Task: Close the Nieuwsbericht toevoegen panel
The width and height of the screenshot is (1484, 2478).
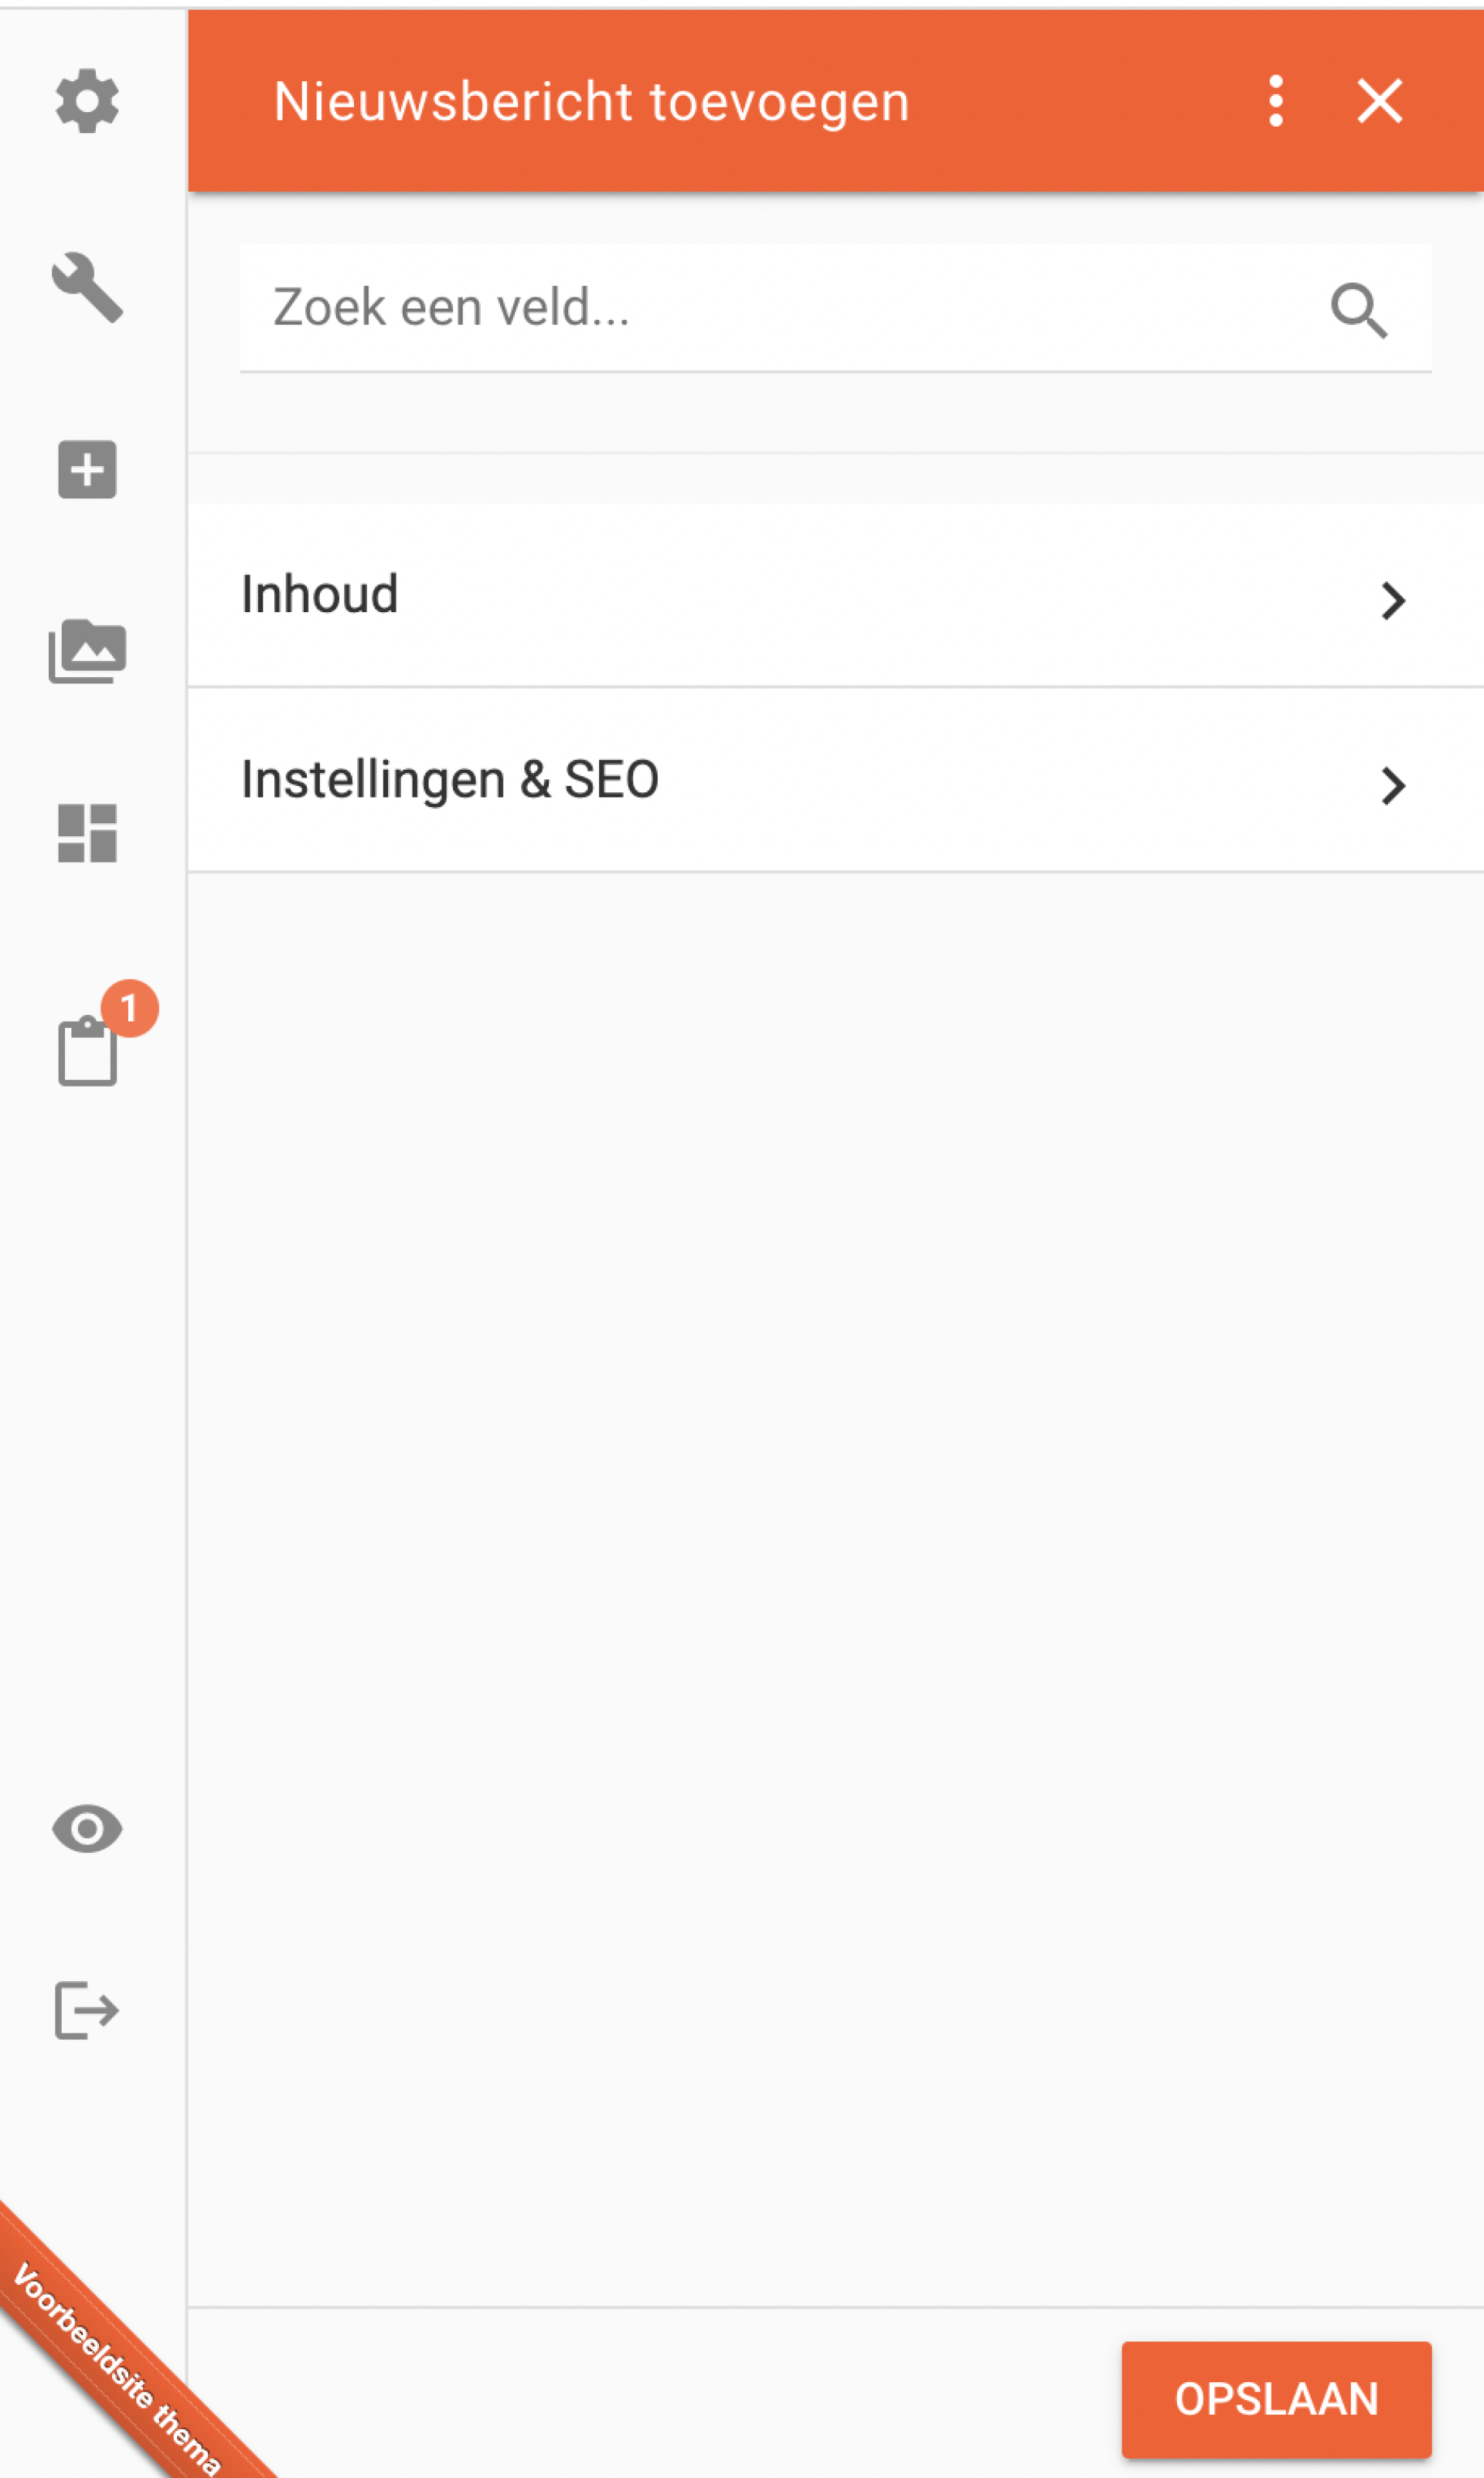Action: pos(1379,101)
